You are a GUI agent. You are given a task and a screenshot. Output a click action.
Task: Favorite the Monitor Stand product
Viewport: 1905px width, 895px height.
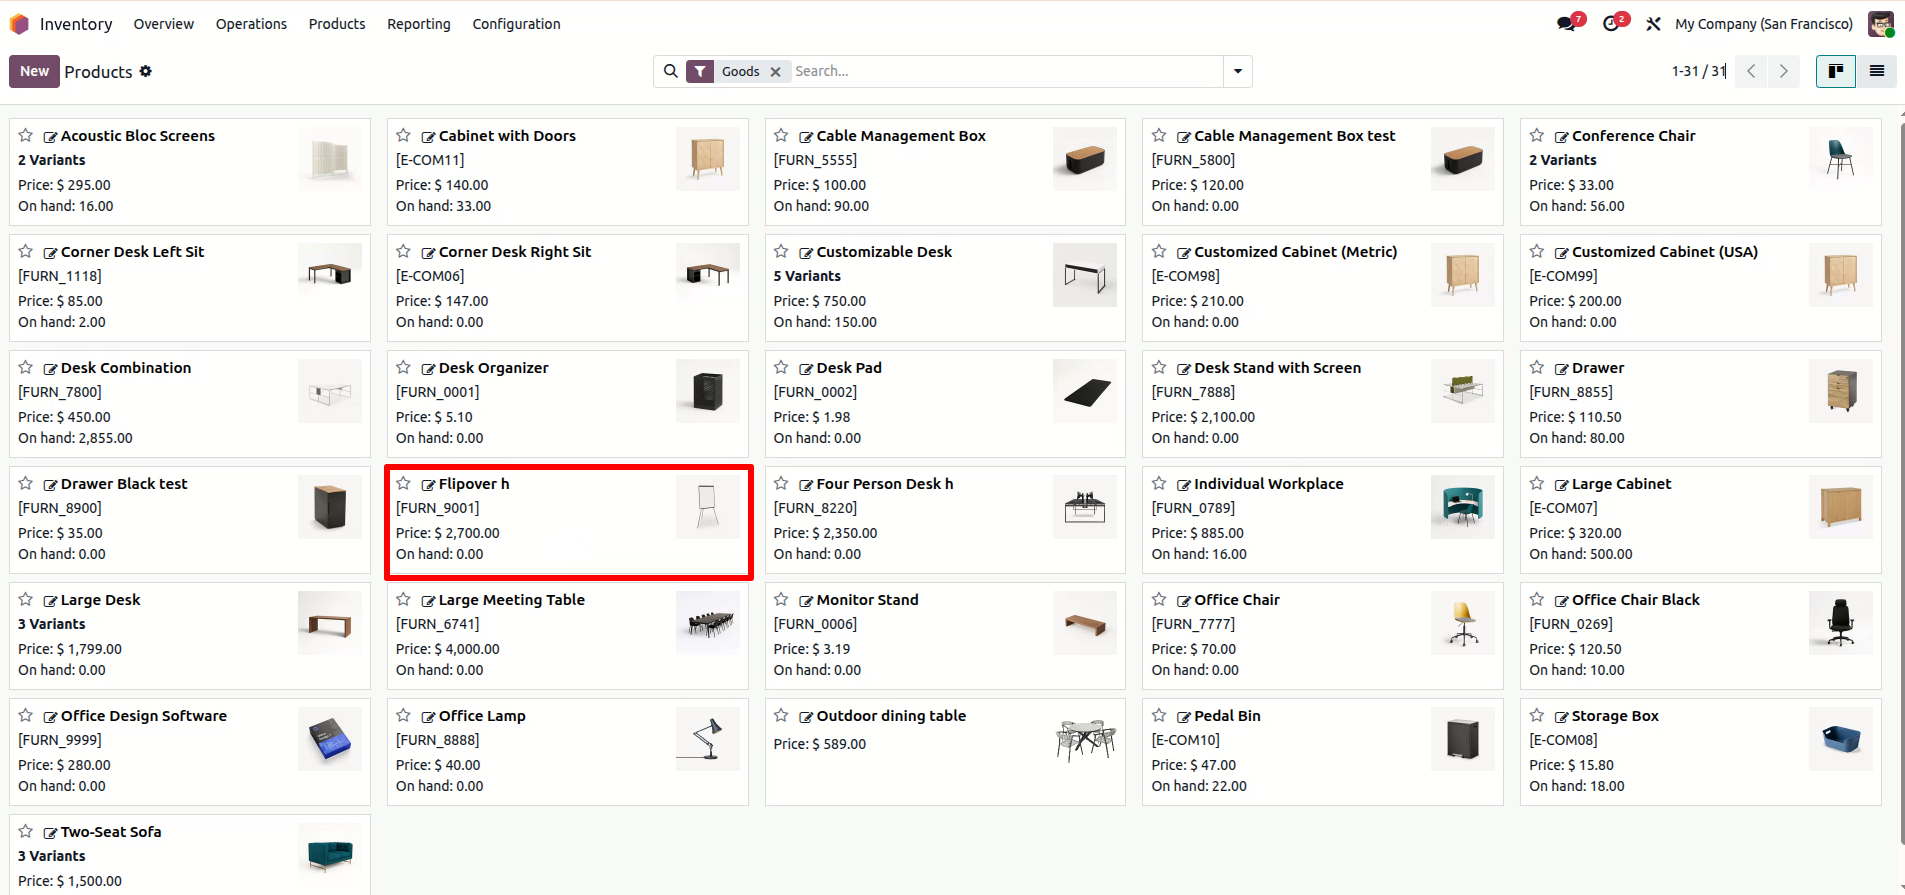click(x=781, y=599)
